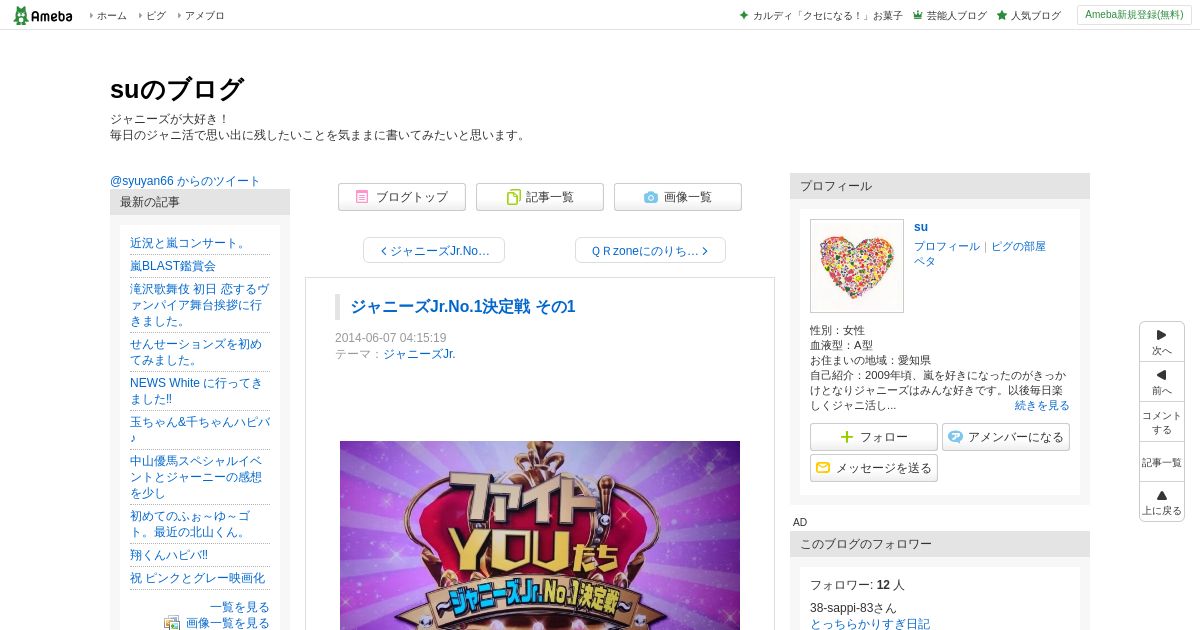The image size is (1200, 630).
Task: Click the green documents icon on 記事一覧
Action: pyautogui.click(x=513, y=197)
